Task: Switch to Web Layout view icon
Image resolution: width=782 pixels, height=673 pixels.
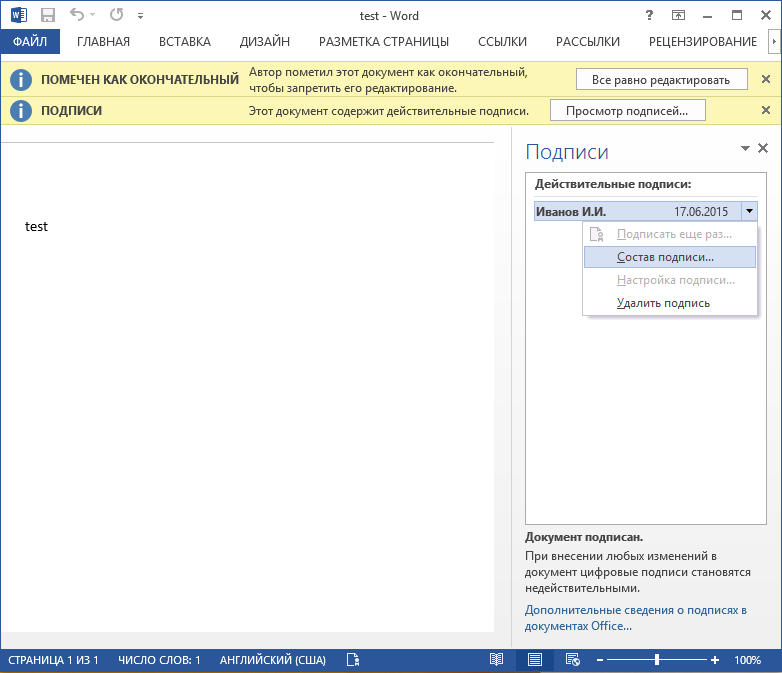Action: point(572,660)
